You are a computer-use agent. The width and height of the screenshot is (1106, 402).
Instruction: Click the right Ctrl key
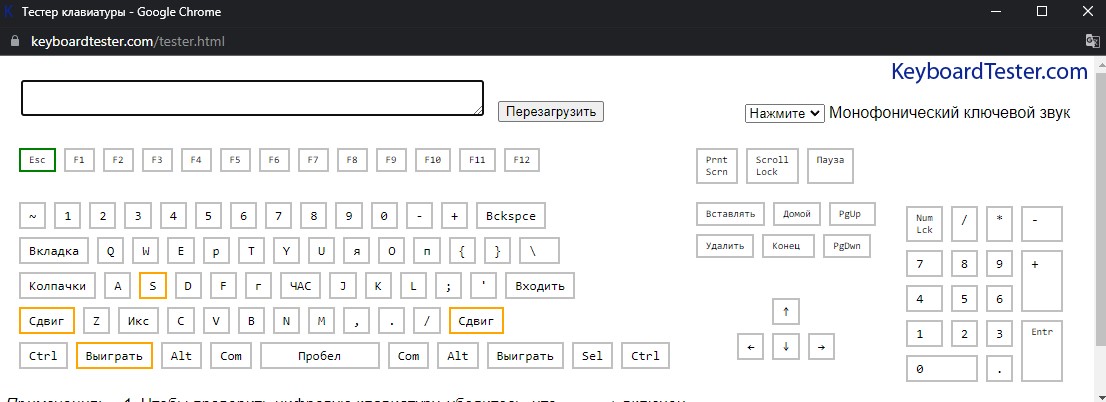tap(645, 355)
